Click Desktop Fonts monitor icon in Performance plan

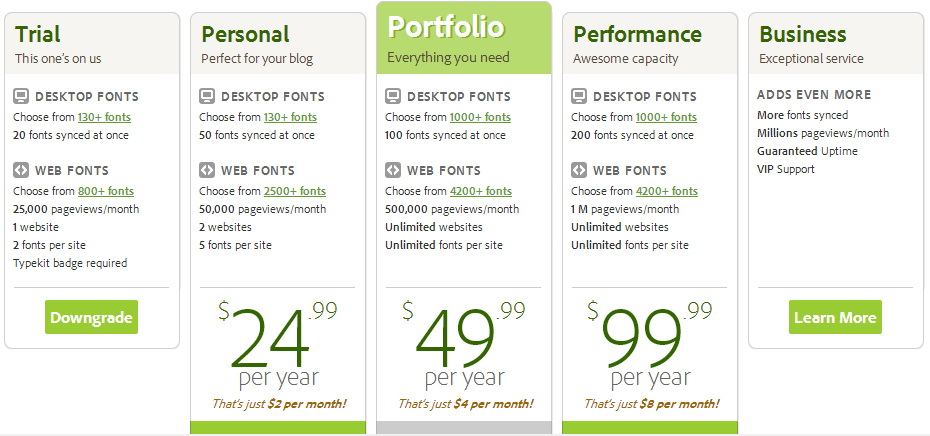click(x=579, y=96)
